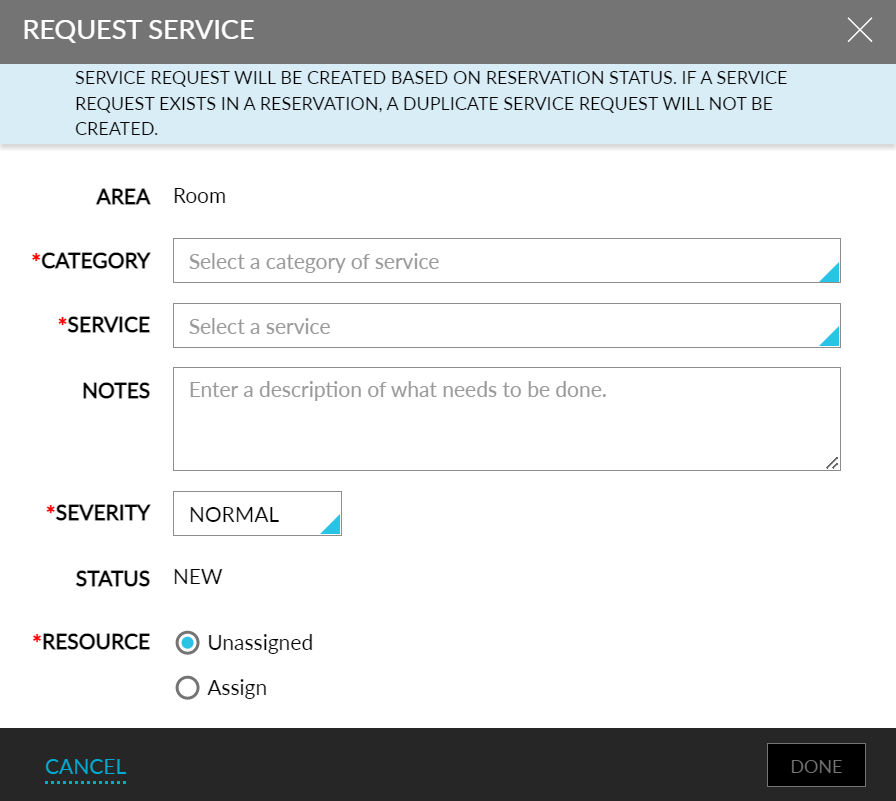The width and height of the screenshot is (896, 801).
Task: Click the "Assign" option label text
Action: (237, 688)
